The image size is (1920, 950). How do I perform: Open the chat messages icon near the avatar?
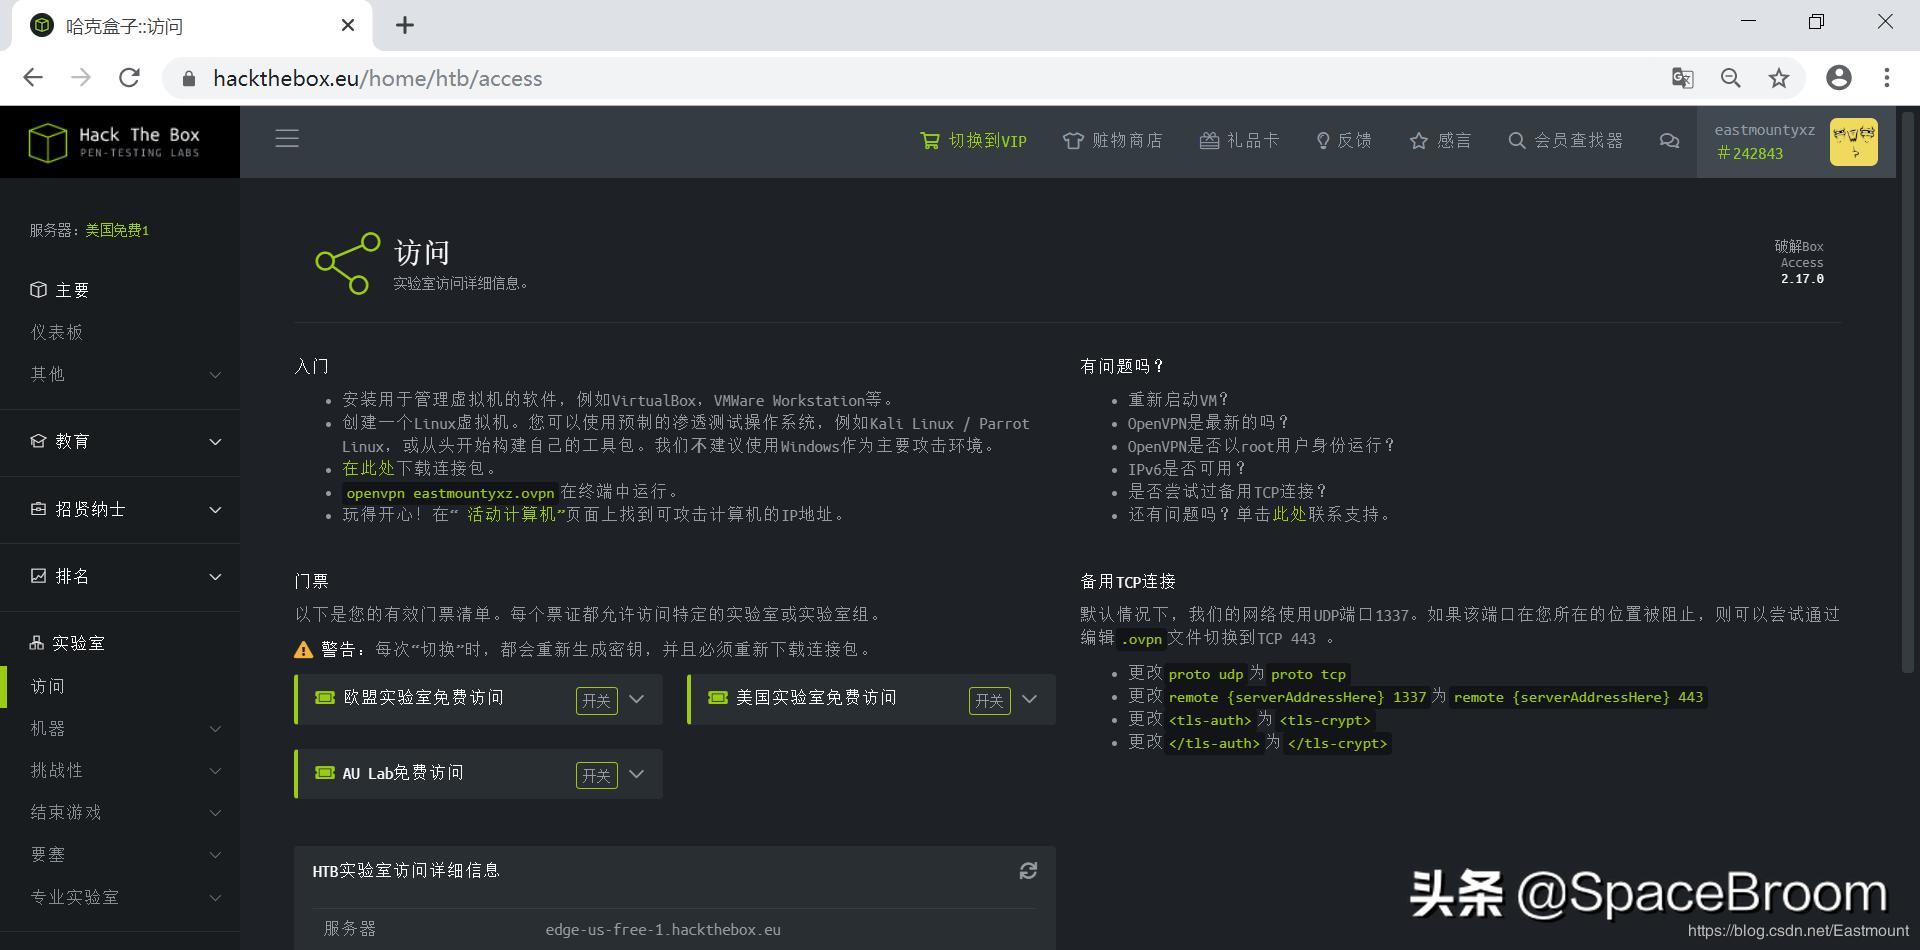pos(1669,141)
